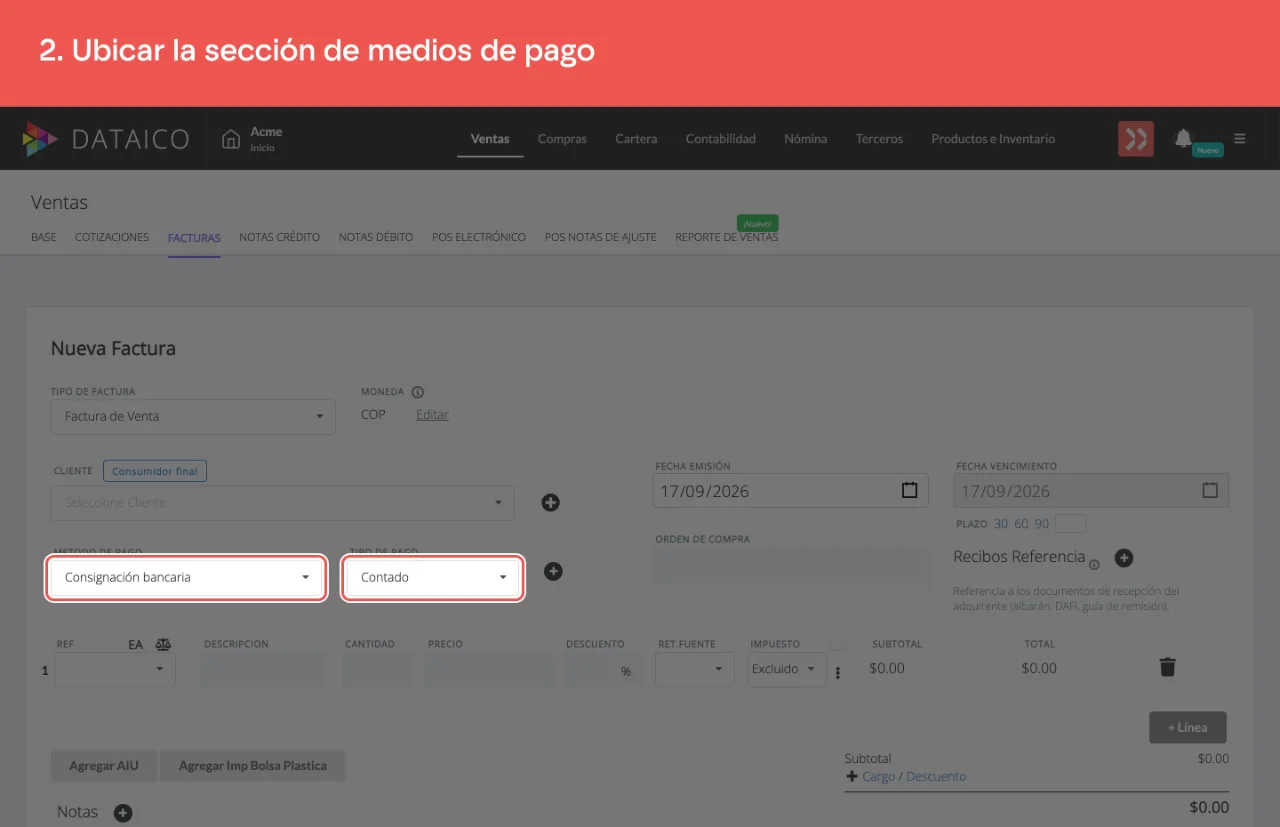The width and height of the screenshot is (1280, 827).
Task: Open the Impuesto Excluido dropdown
Action: click(x=787, y=669)
